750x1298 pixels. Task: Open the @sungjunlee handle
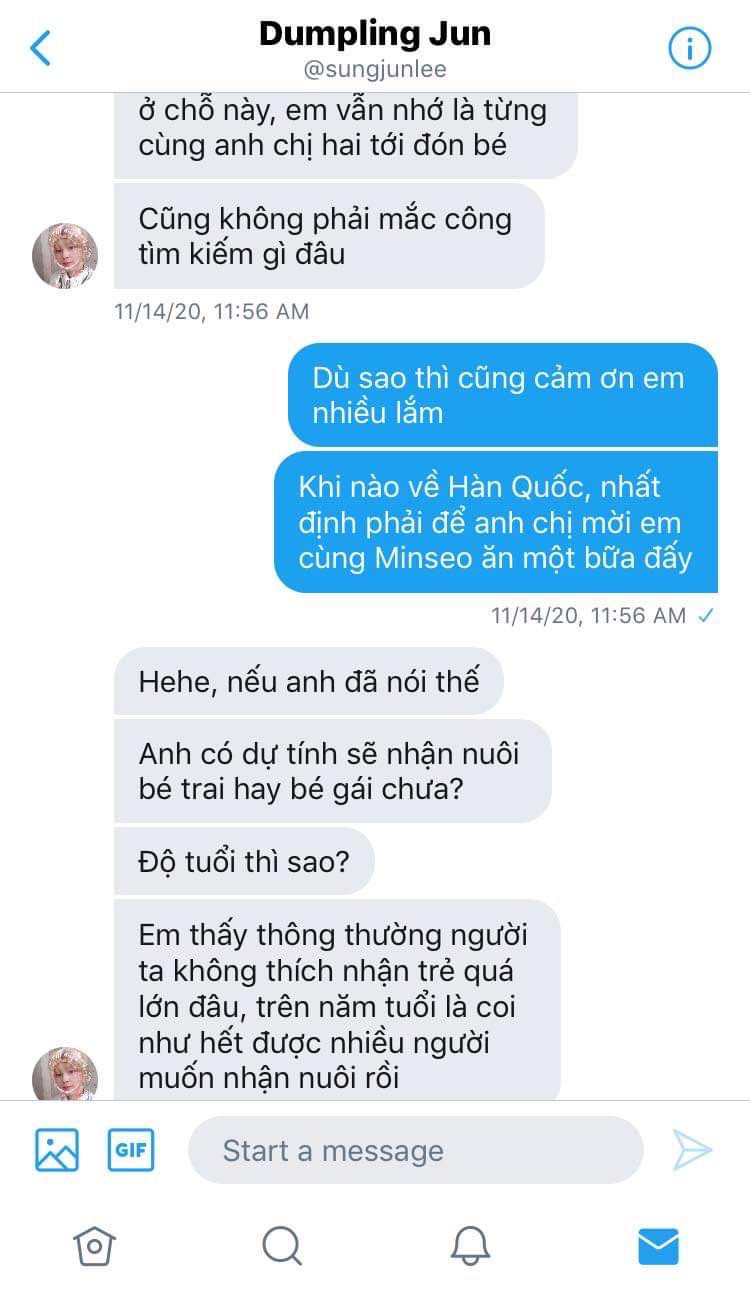click(375, 70)
